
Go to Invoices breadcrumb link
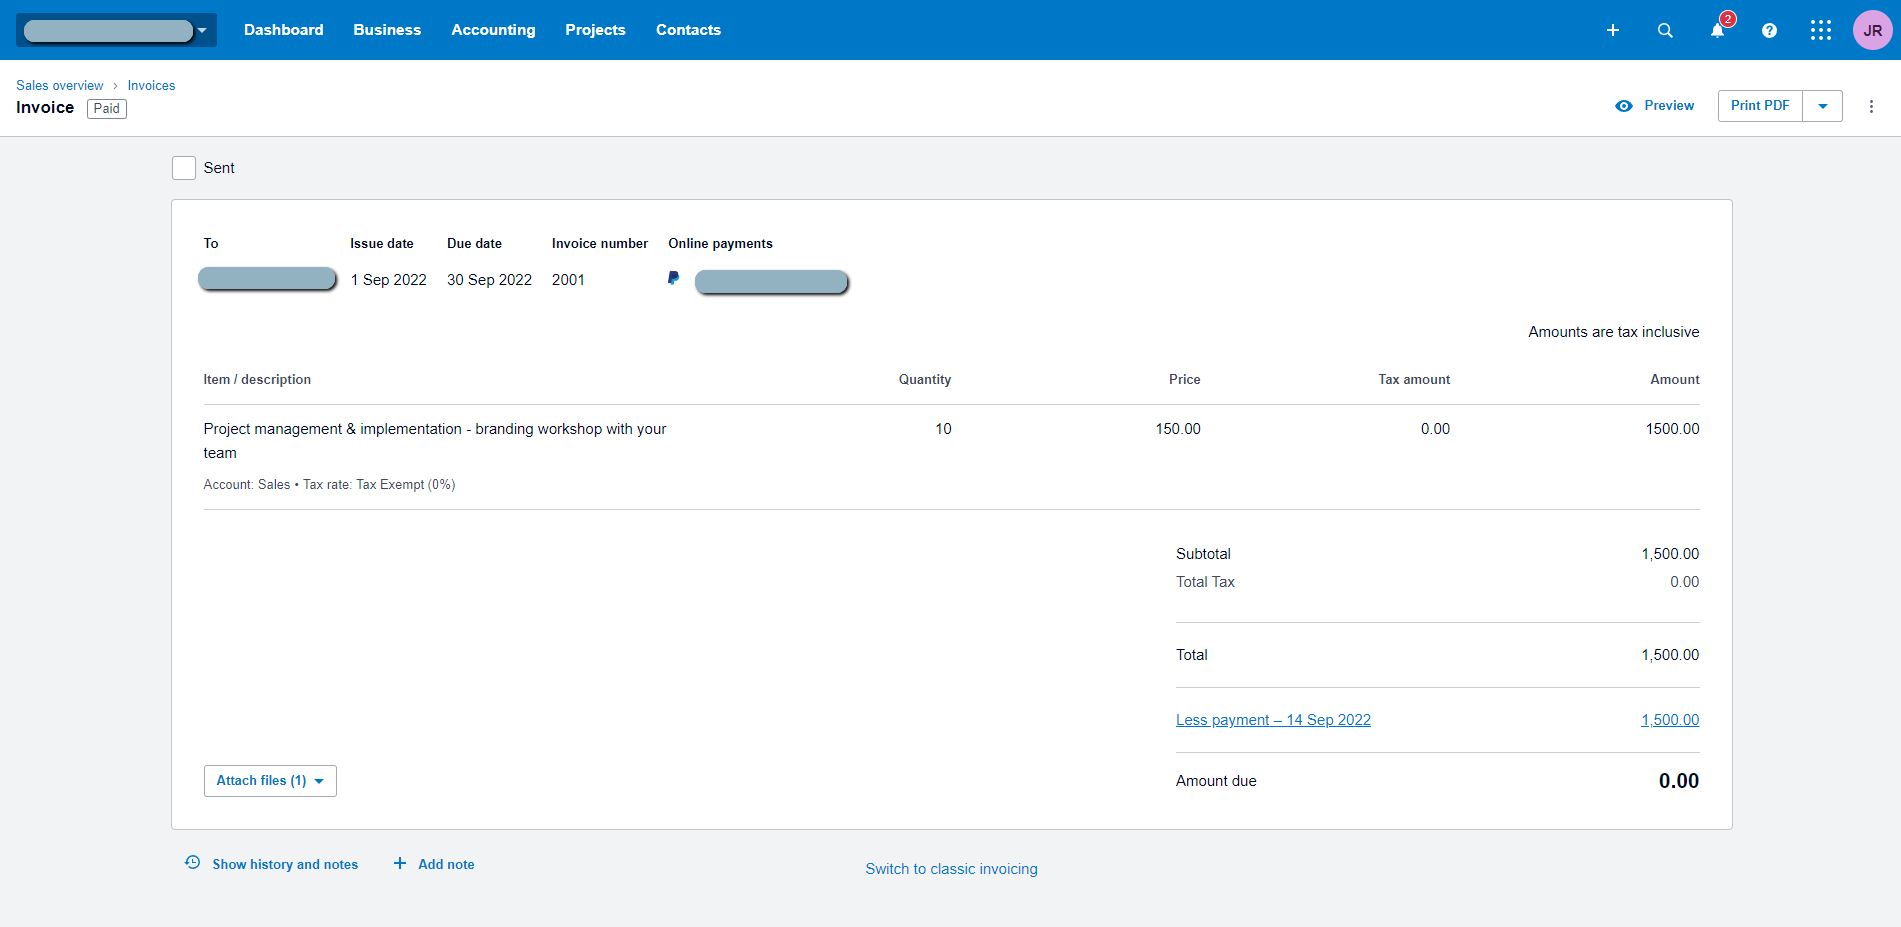pyautogui.click(x=151, y=85)
